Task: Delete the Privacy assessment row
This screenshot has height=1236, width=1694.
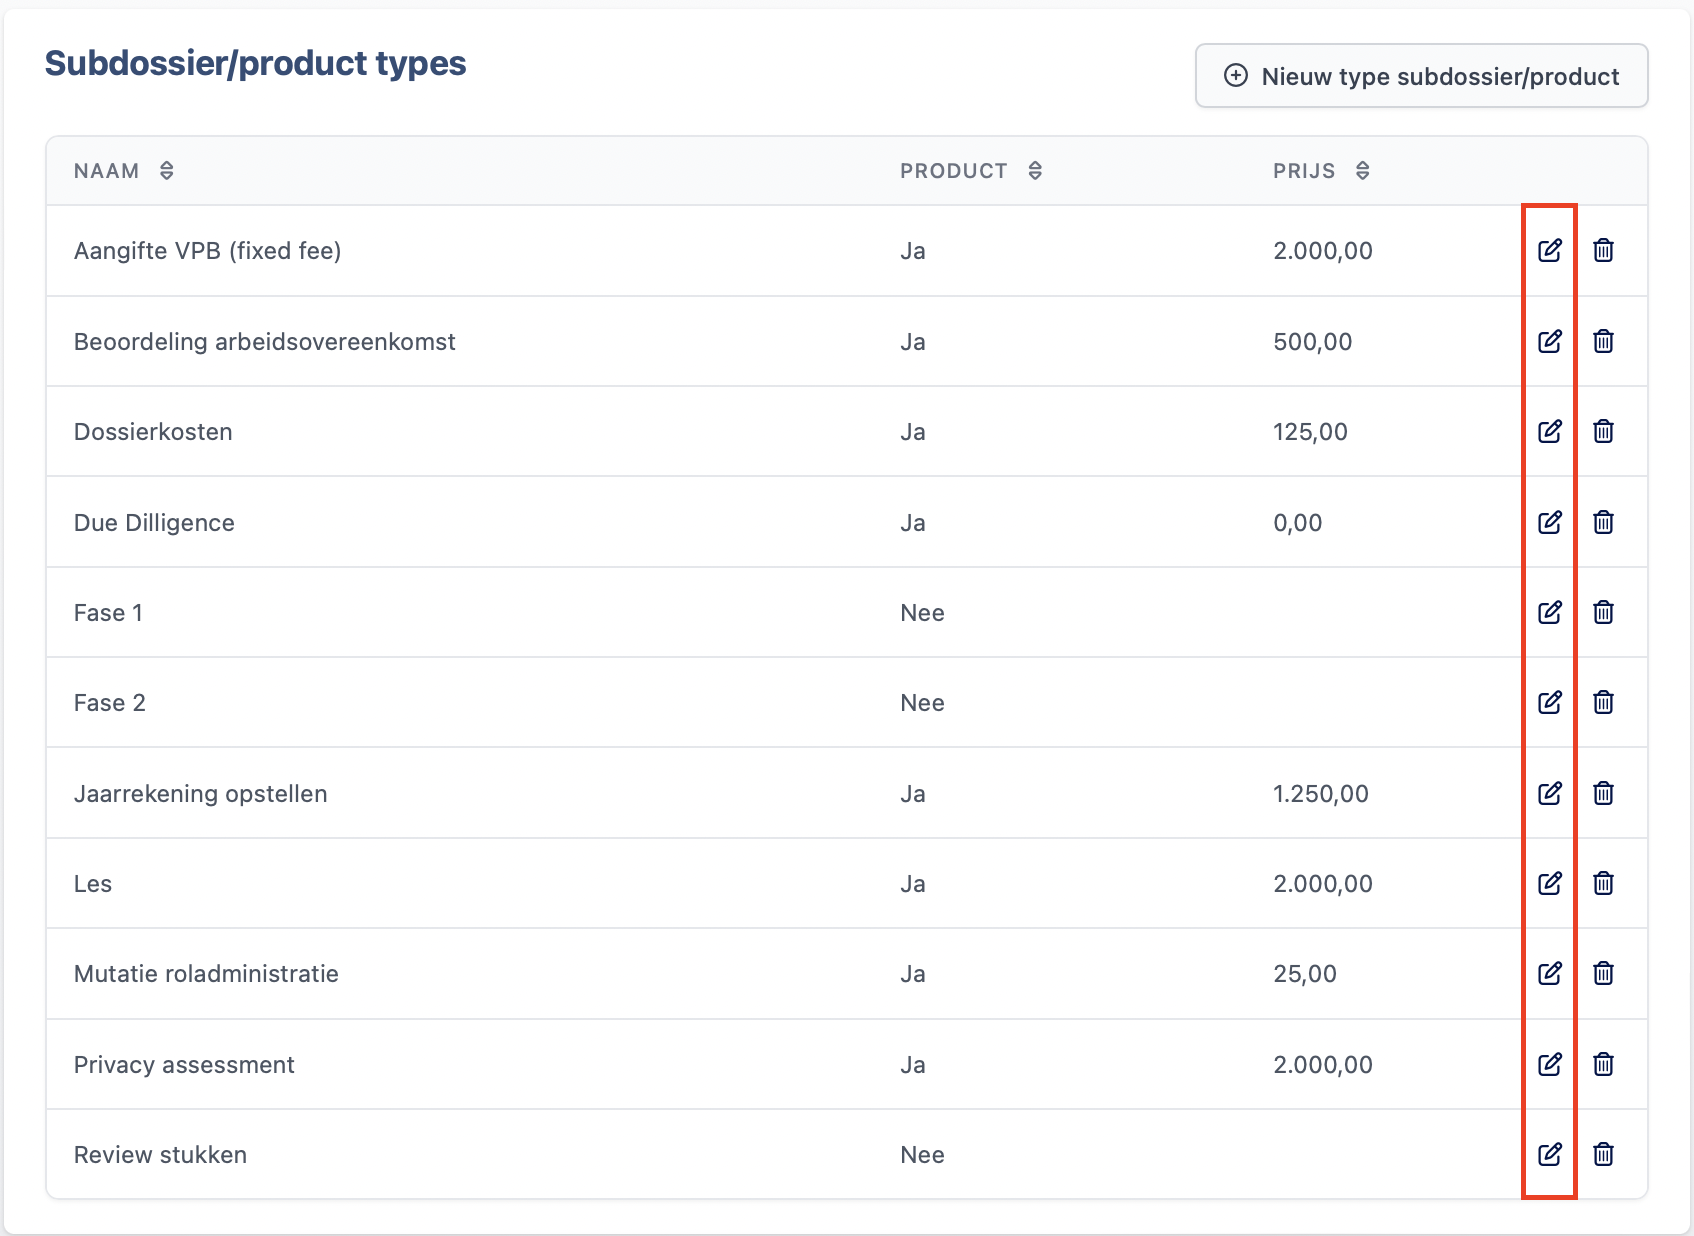Action: pyautogui.click(x=1603, y=1064)
